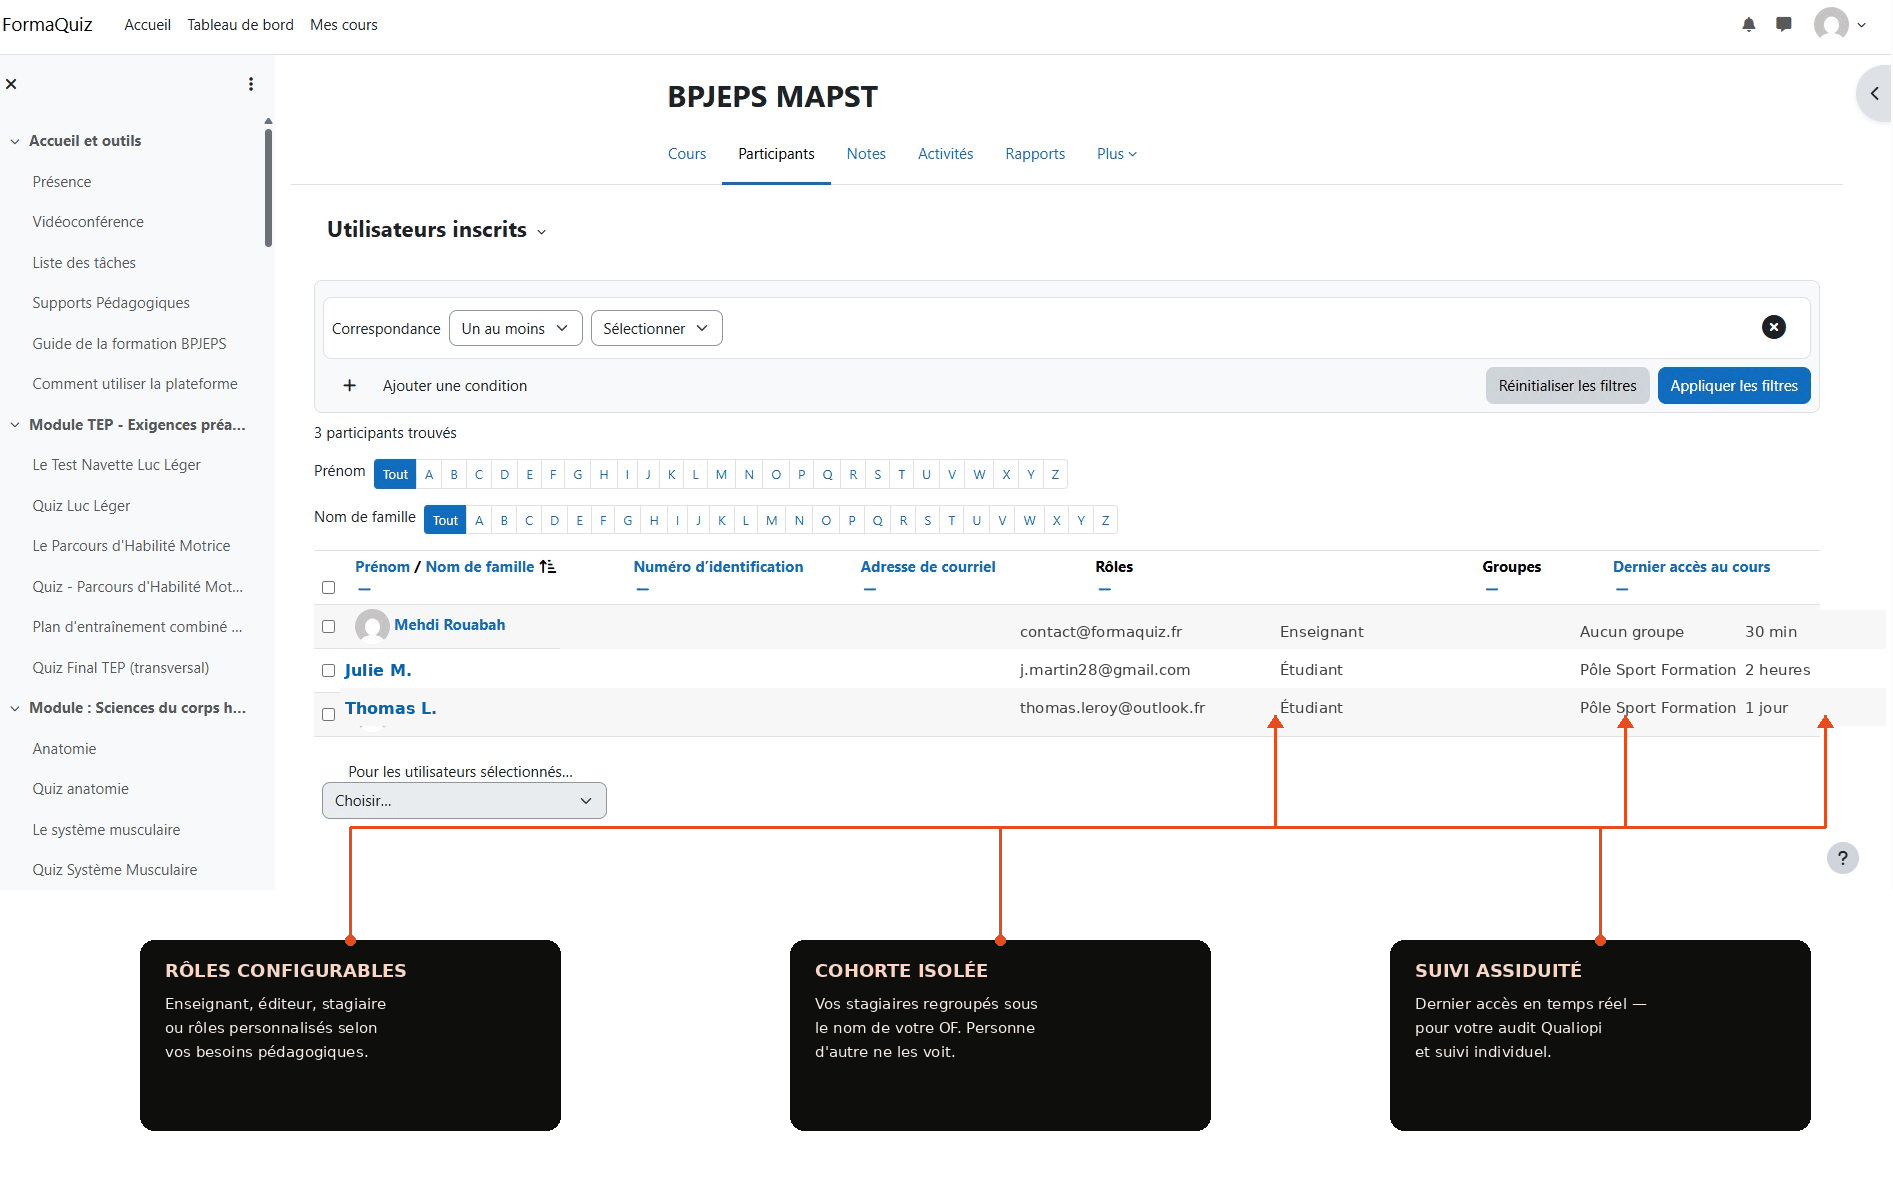The height and width of the screenshot is (1200, 1893).
Task: Sort by Prénom column header
Action: click(x=382, y=566)
